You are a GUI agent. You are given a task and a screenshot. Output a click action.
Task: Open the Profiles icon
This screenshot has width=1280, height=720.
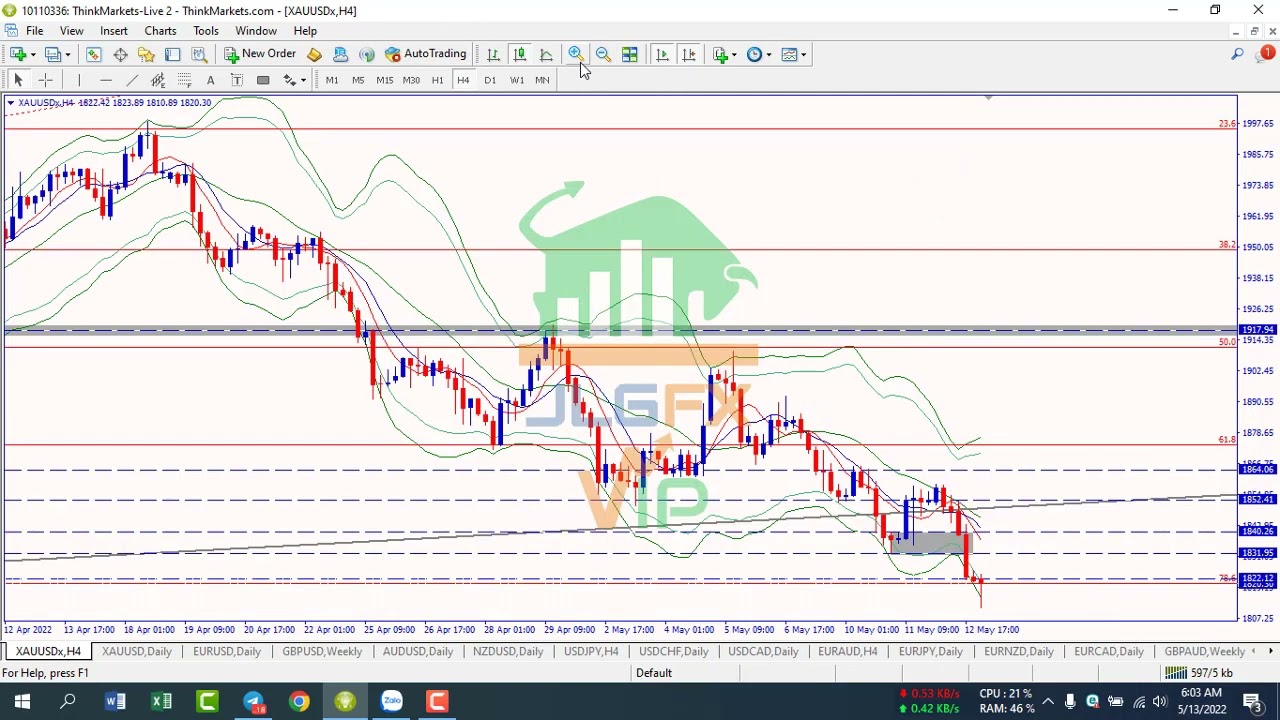pos(52,54)
